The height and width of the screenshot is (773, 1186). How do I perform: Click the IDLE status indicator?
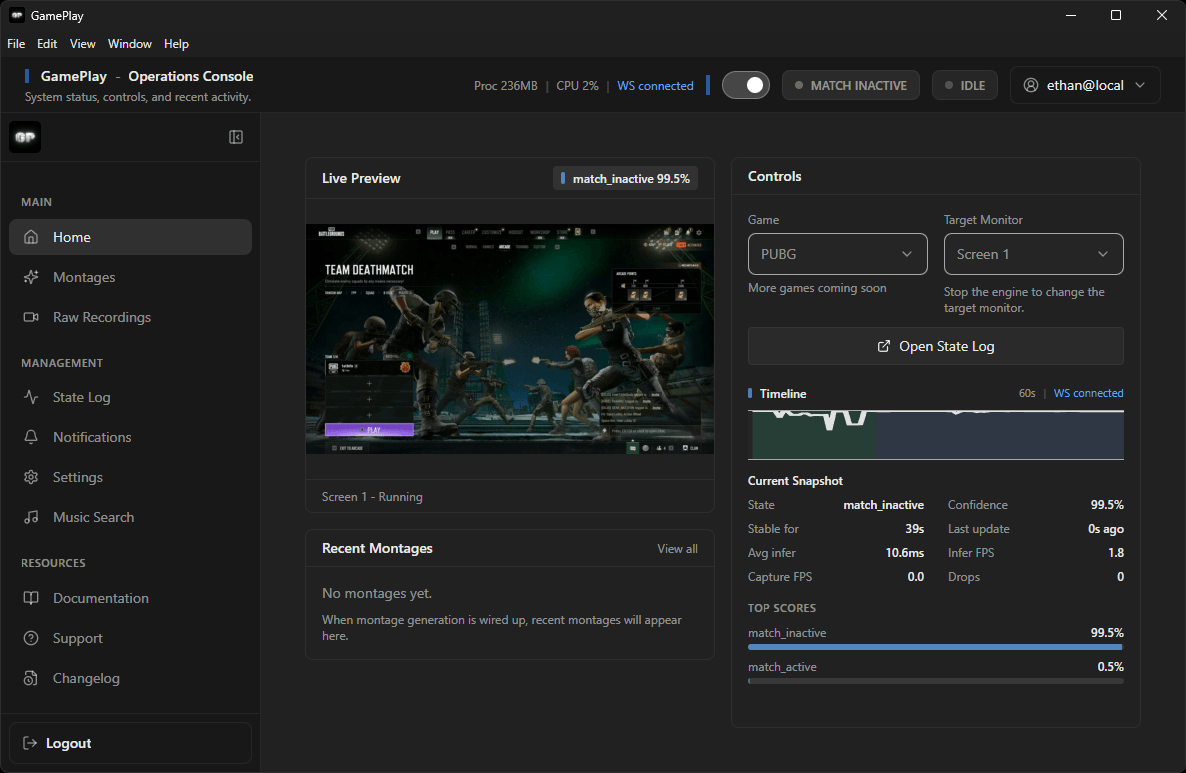pos(964,85)
